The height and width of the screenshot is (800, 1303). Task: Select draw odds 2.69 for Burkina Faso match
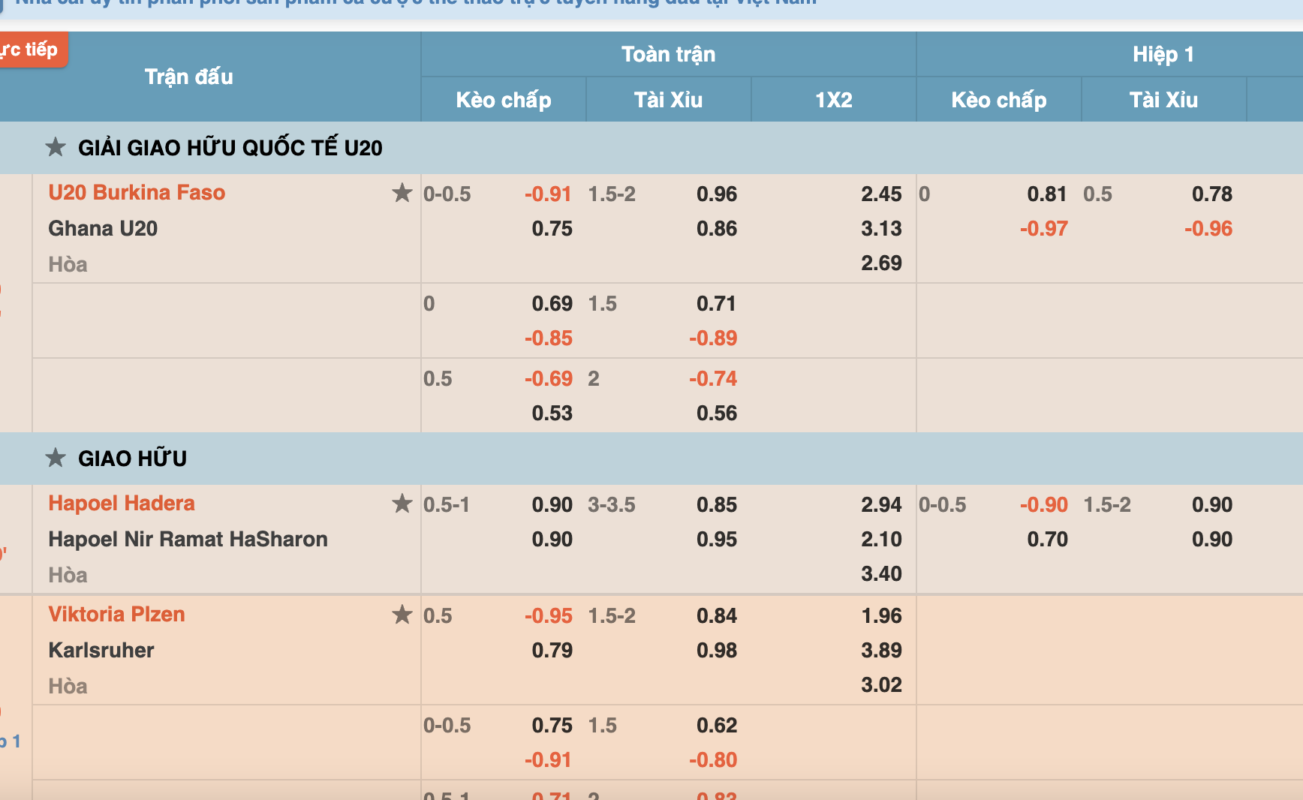point(881,264)
